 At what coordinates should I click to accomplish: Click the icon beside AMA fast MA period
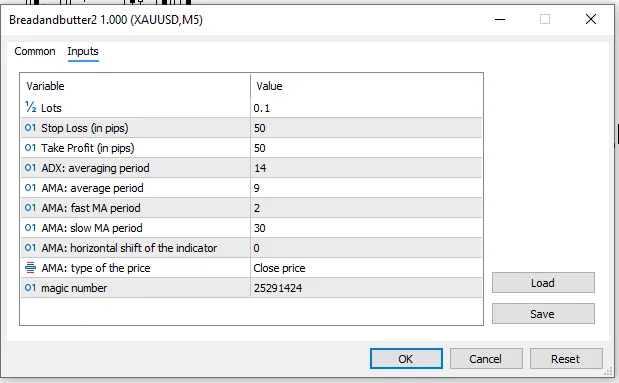(x=30, y=208)
